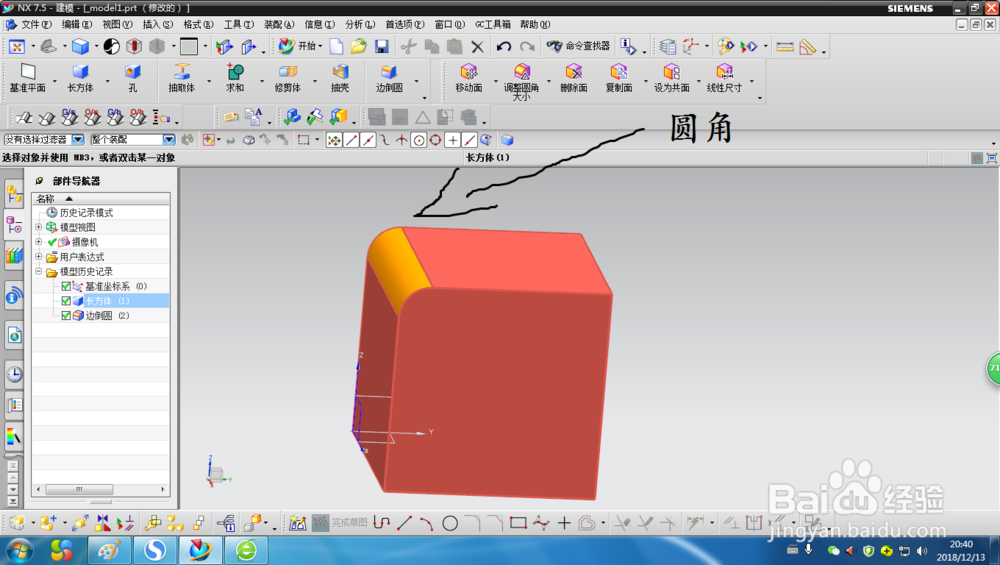Toggle checkbox for 长方体 (1) feature
Screen dimensions: 1000x565
pyautogui.click(x=66, y=301)
